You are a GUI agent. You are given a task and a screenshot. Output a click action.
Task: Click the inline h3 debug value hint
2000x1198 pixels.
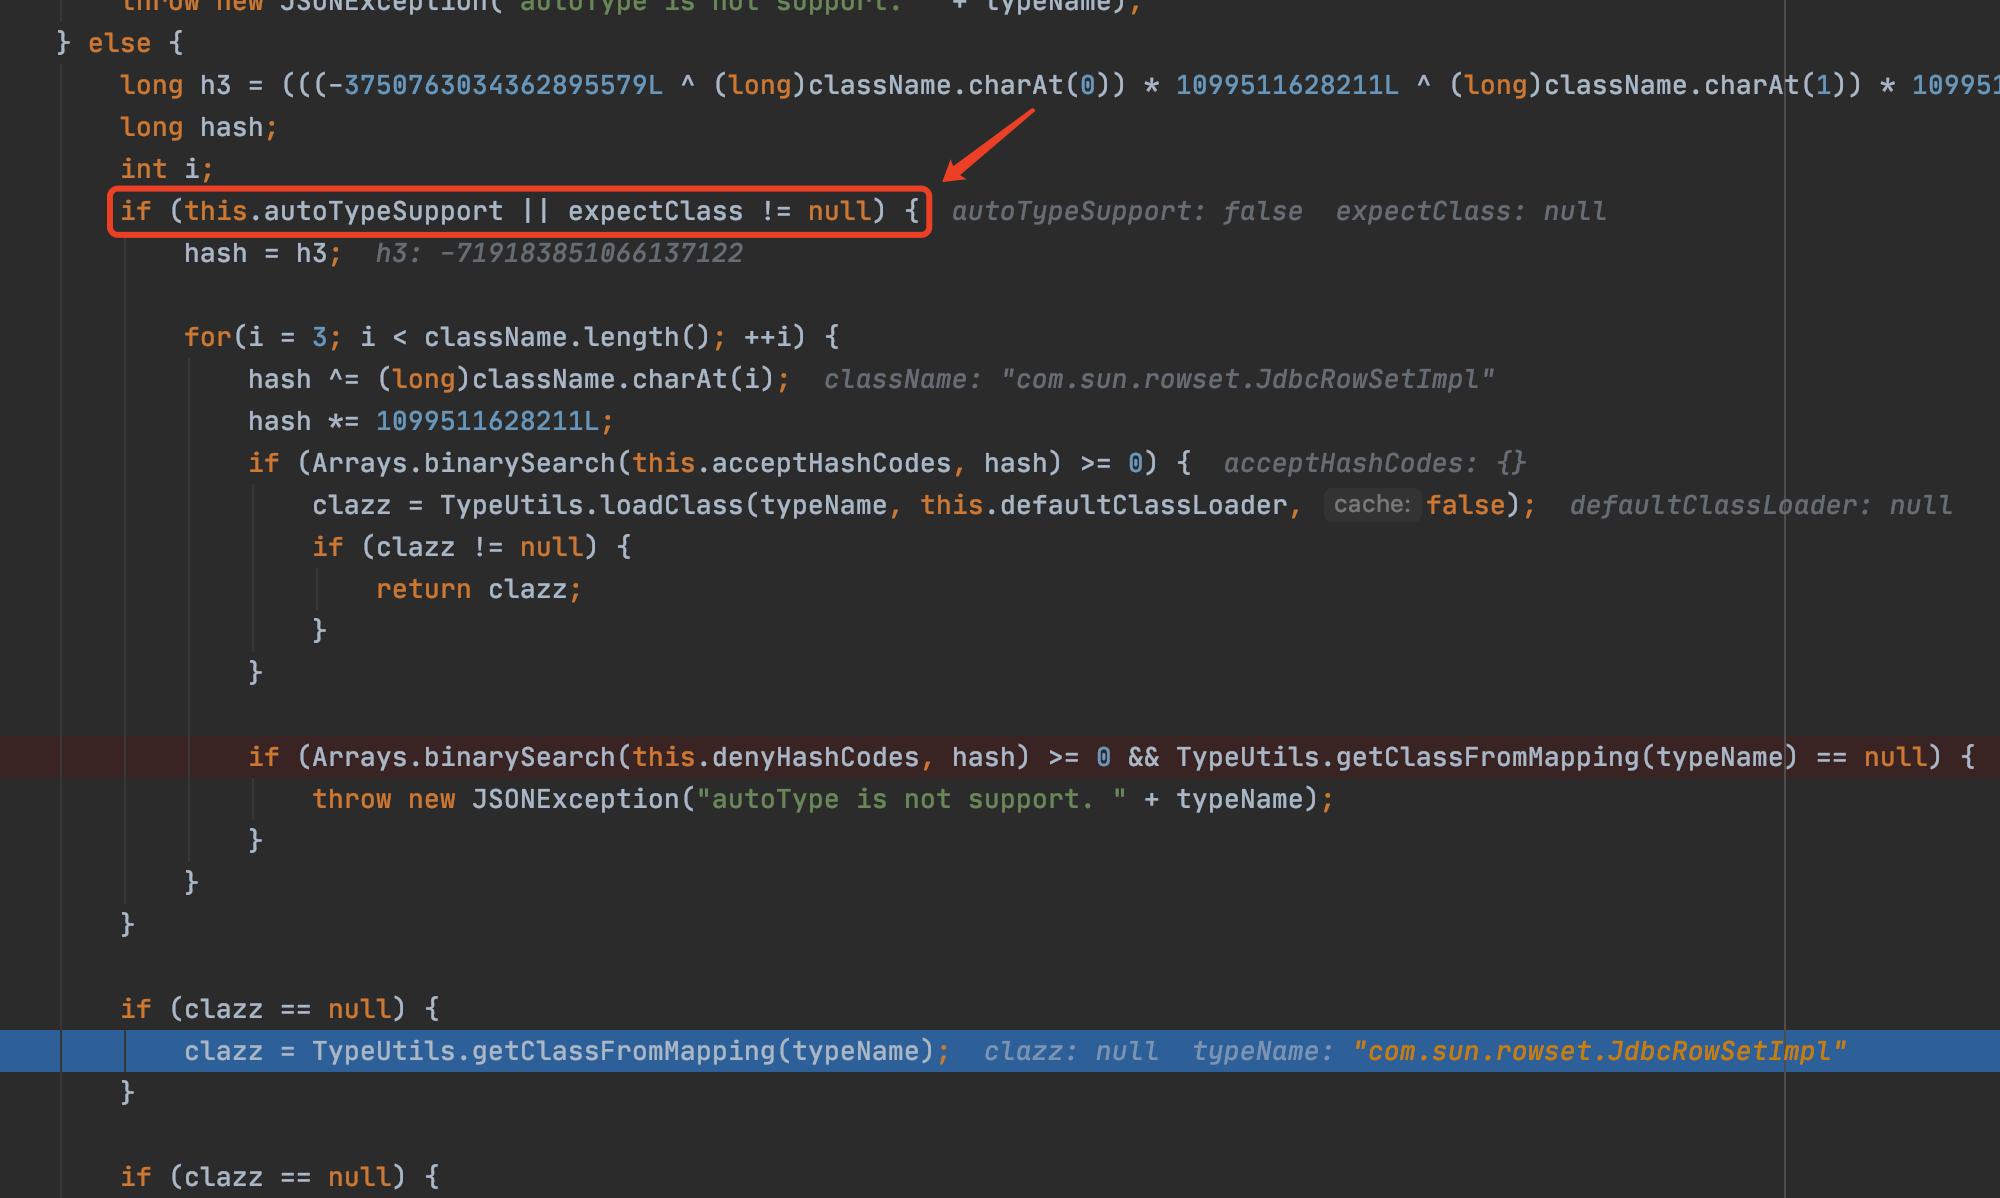coord(559,253)
